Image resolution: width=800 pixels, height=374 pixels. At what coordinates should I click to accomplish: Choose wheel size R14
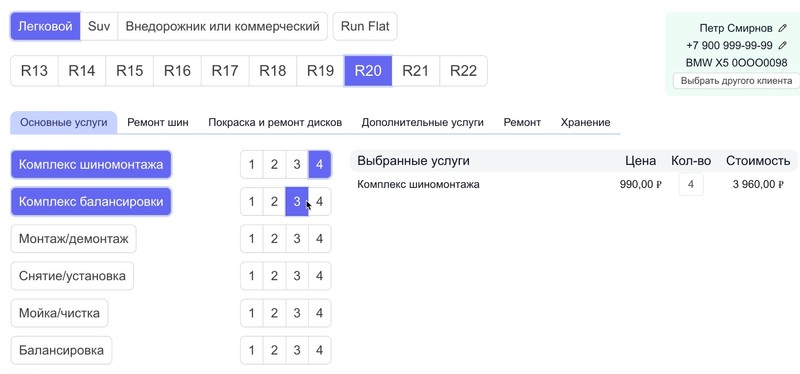[82, 71]
